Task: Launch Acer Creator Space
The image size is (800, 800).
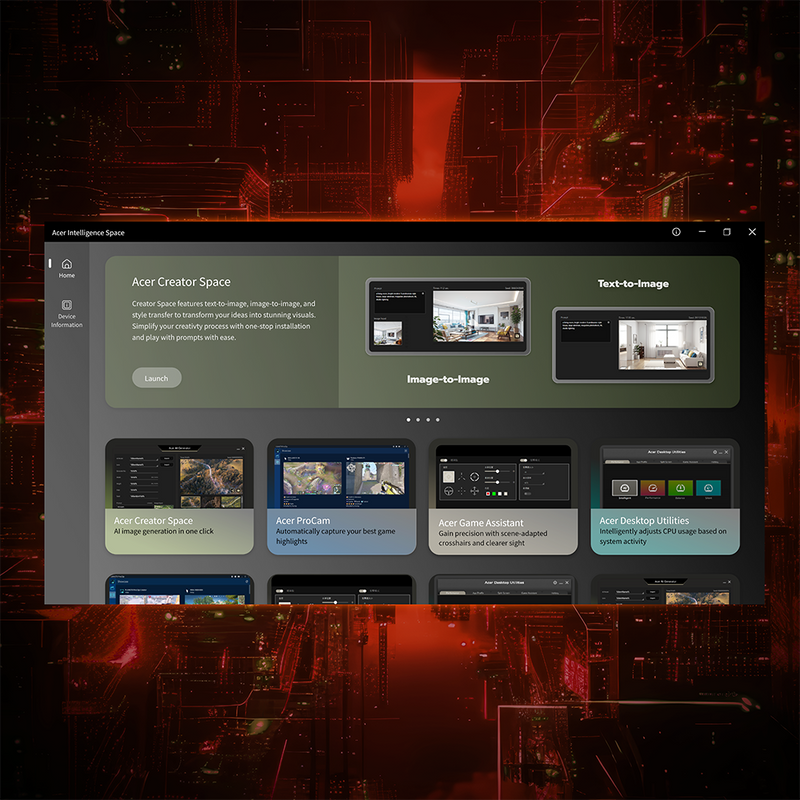Action: click(157, 378)
